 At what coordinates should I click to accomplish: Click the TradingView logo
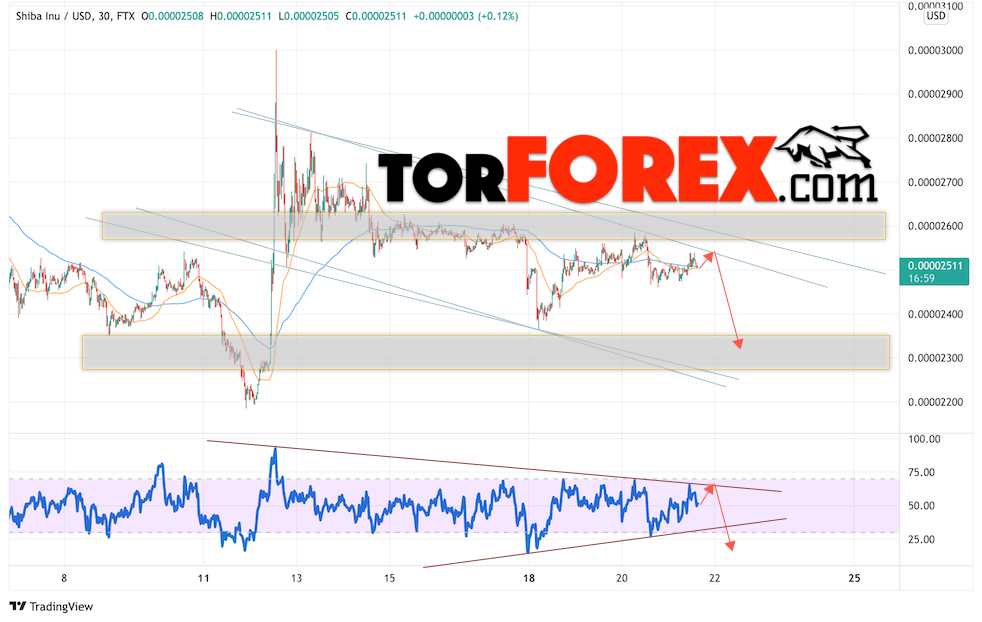point(51,606)
